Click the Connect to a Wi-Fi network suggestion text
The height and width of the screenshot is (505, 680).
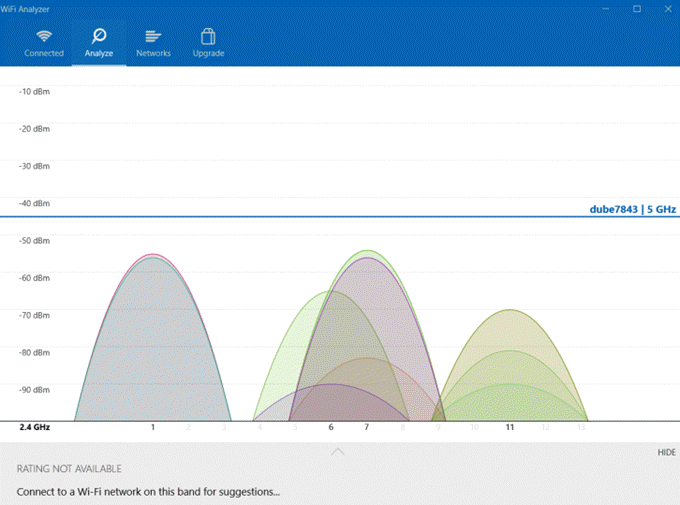(x=148, y=492)
